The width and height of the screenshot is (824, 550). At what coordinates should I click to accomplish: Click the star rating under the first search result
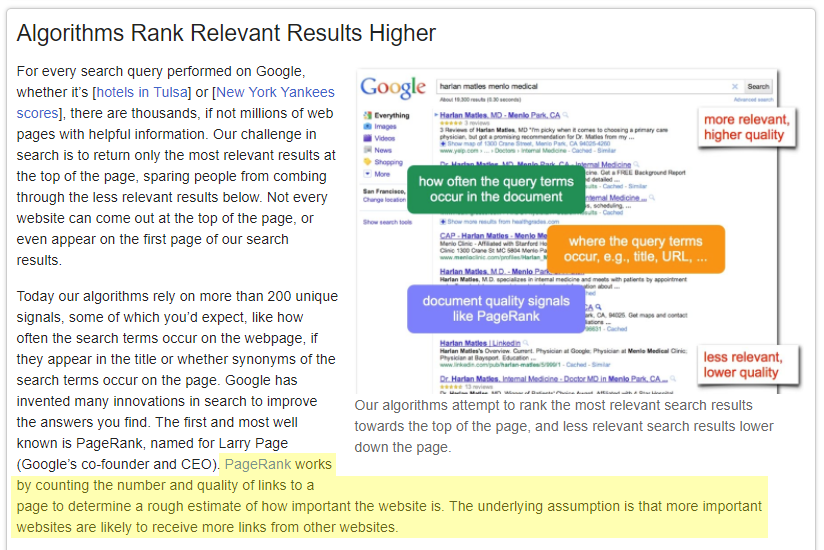[x=451, y=123]
